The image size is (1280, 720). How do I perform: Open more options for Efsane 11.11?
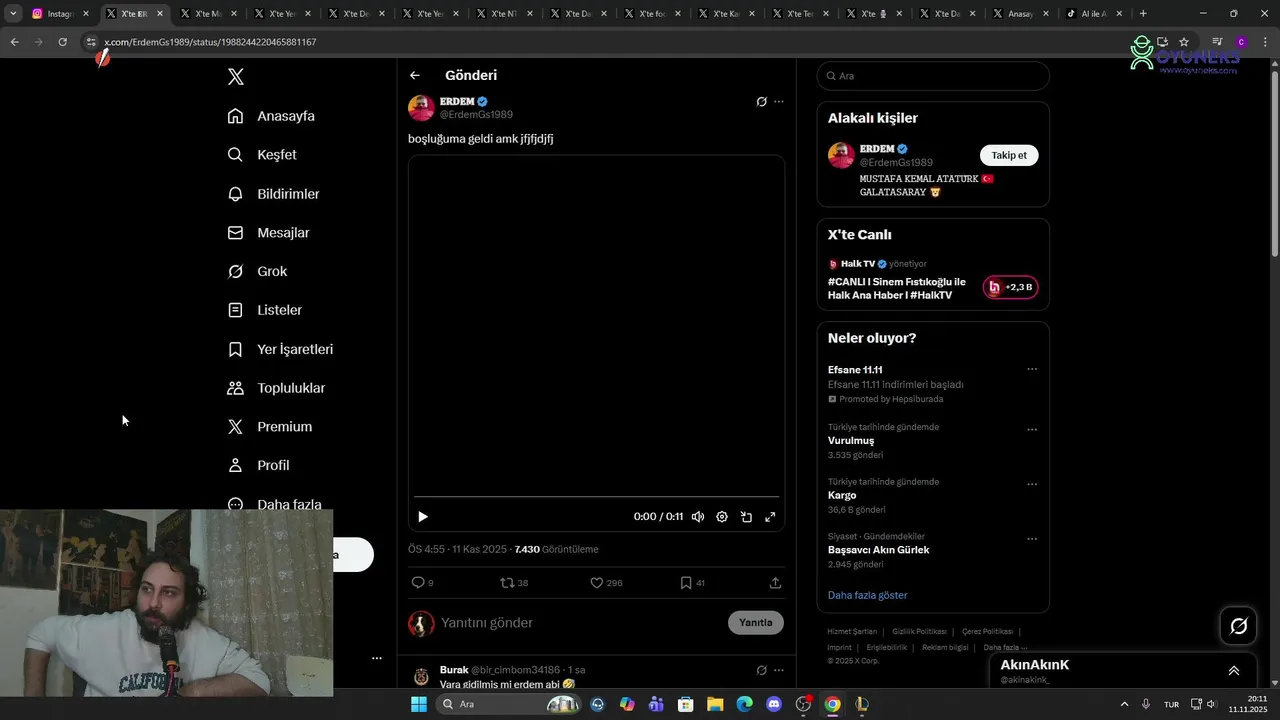click(1032, 369)
